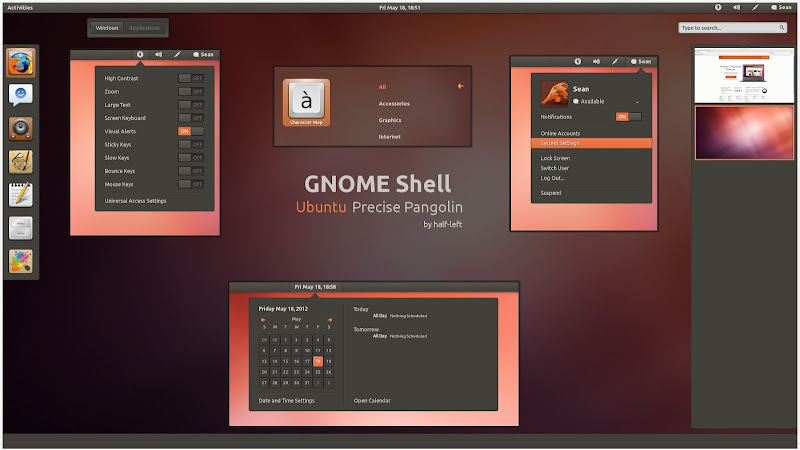Select the Accessories category
The height and width of the screenshot is (450, 800).
[x=394, y=104]
